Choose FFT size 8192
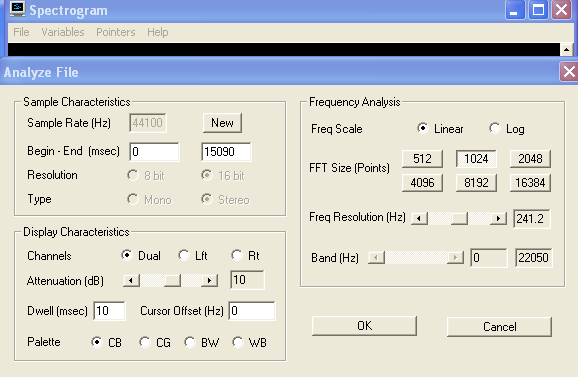The image size is (578, 377). [476, 183]
